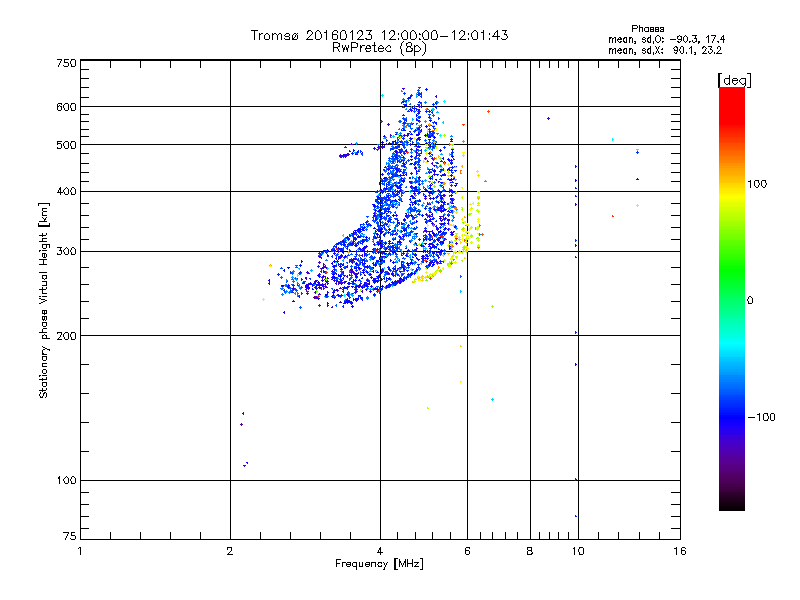
Task: Click the '8' x-axis tick label
Action: tap(530, 551)
